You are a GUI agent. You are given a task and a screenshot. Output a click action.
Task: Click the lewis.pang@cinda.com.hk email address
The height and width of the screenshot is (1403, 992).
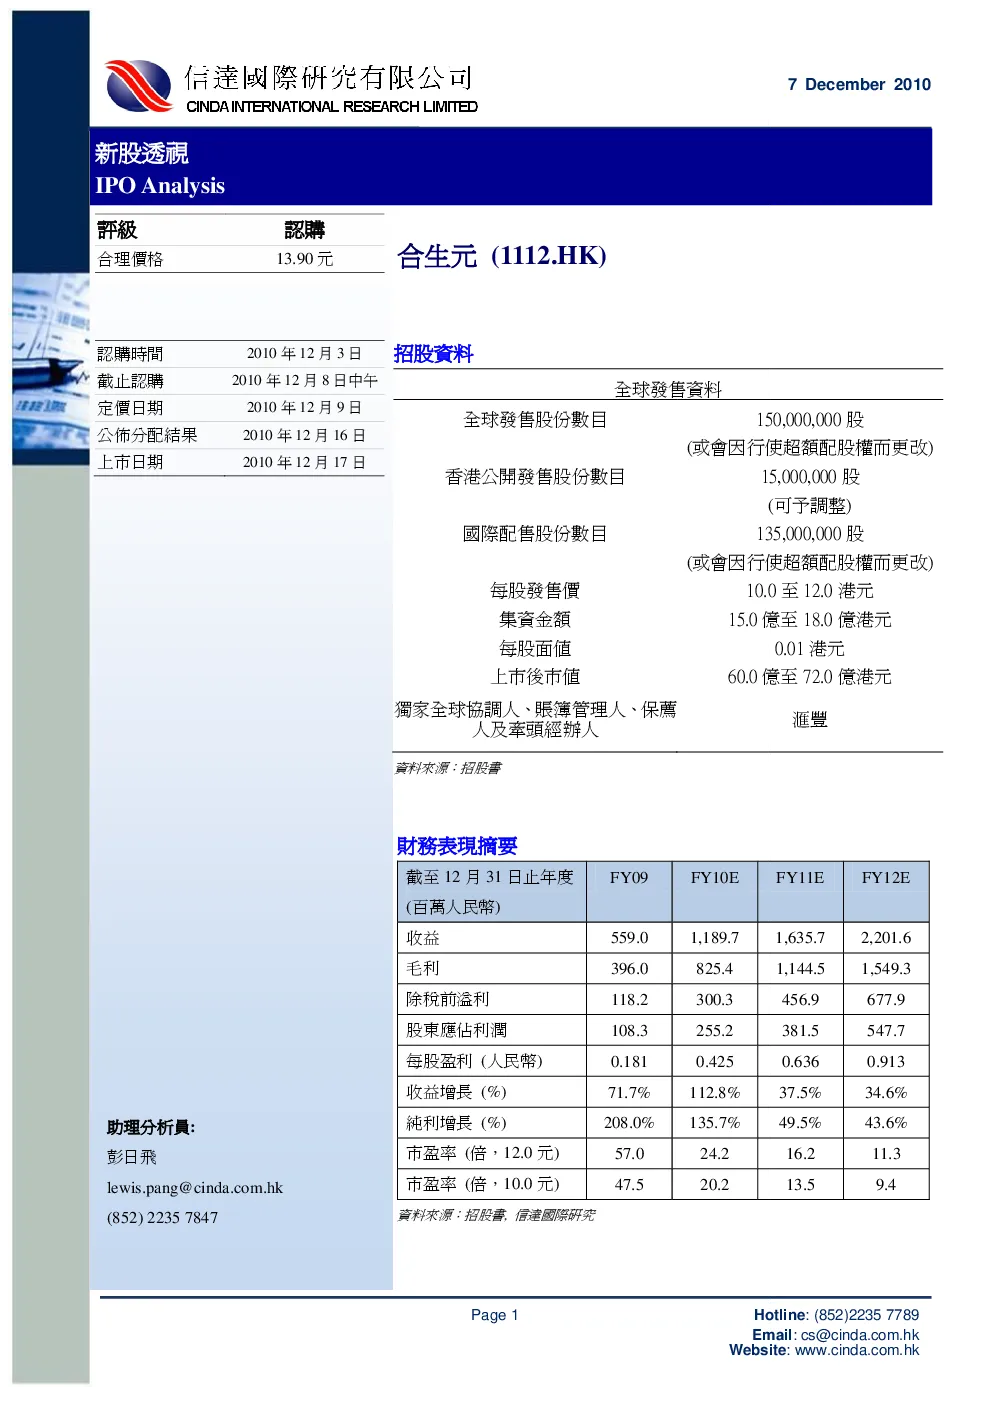(195, 1188)
